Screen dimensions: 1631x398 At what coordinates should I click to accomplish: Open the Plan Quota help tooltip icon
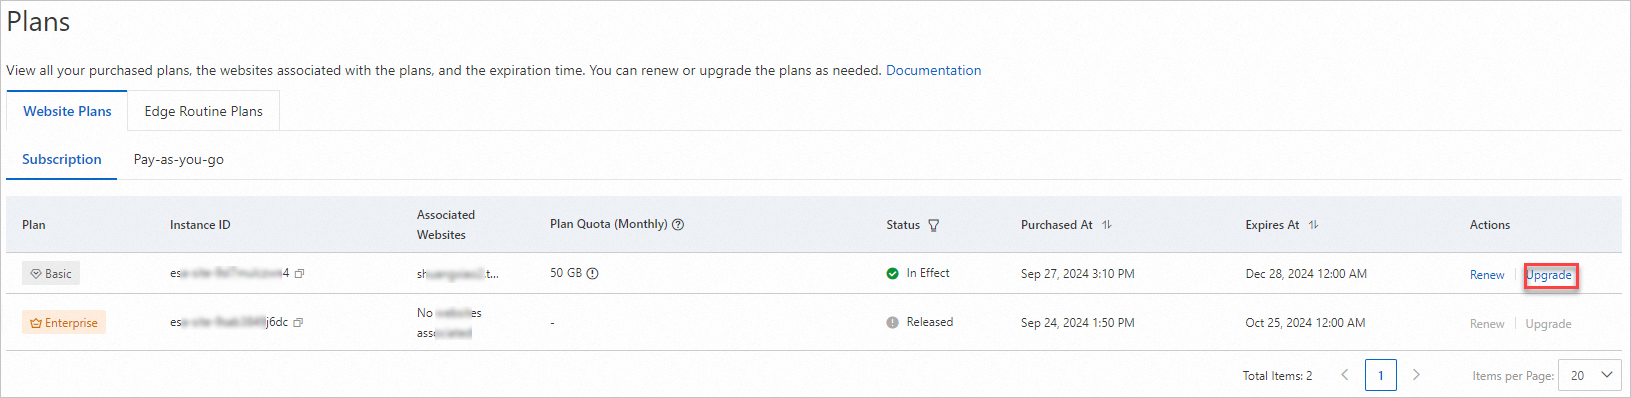pyautogui.click(x=678, y=224)
